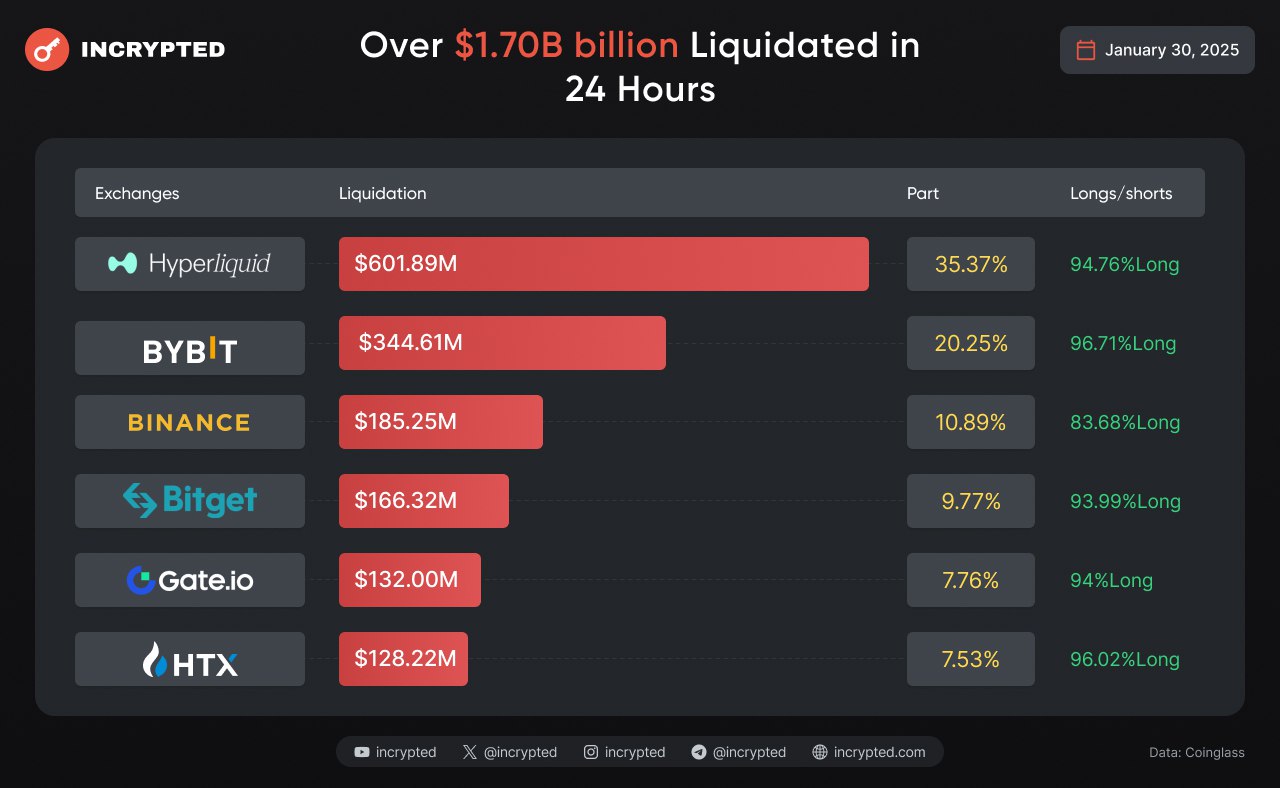1280x788 pixels.
Task: Click the Data: Coinglass source text
Action: (x=1197, y=752)
